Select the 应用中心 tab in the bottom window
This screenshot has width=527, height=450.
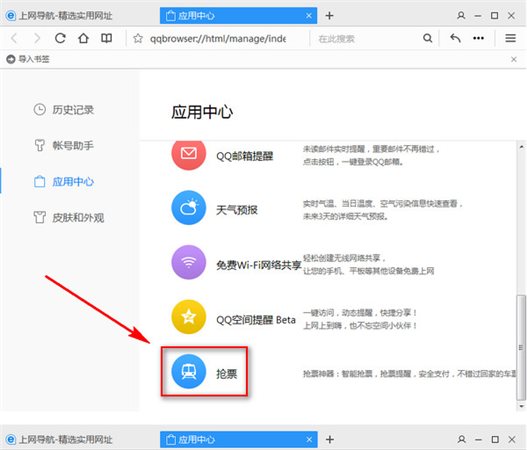pos(239,440)
